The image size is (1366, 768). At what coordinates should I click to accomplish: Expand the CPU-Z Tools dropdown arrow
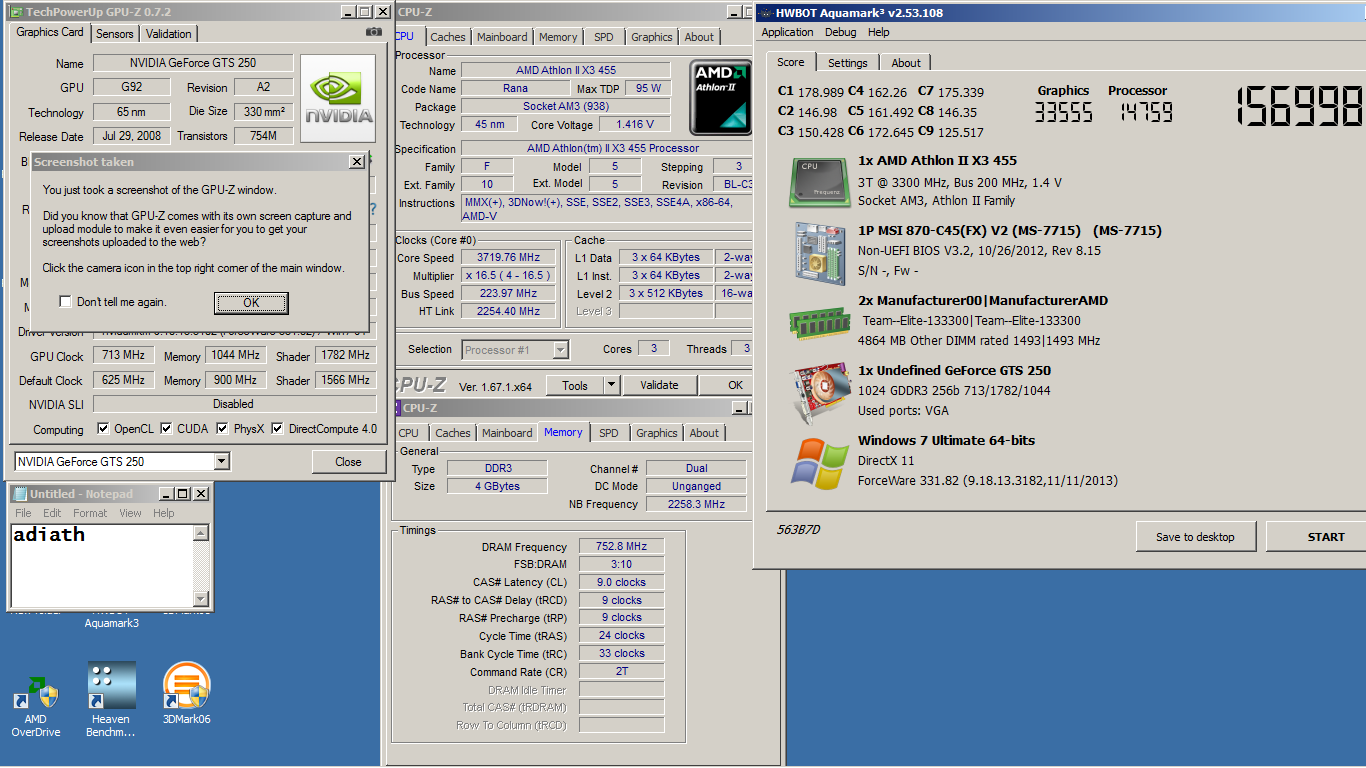(x=612, y=385)
